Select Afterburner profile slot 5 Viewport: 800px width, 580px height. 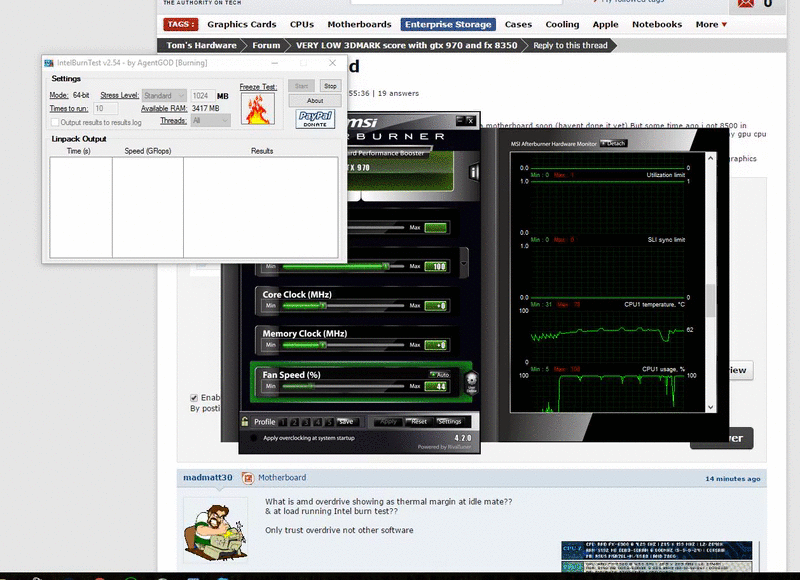click(x=329, y=422)
